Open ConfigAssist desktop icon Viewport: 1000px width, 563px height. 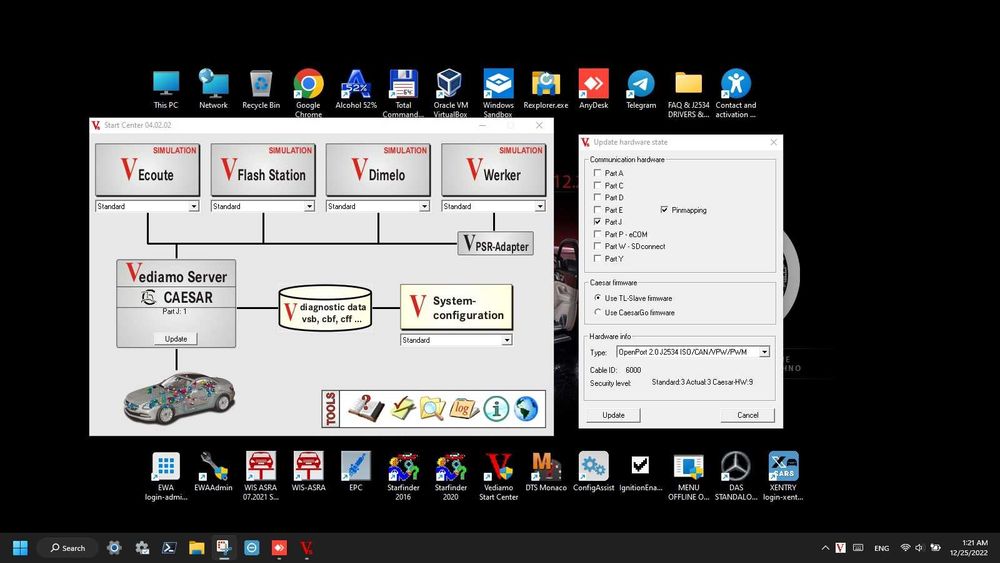(593, 472)
